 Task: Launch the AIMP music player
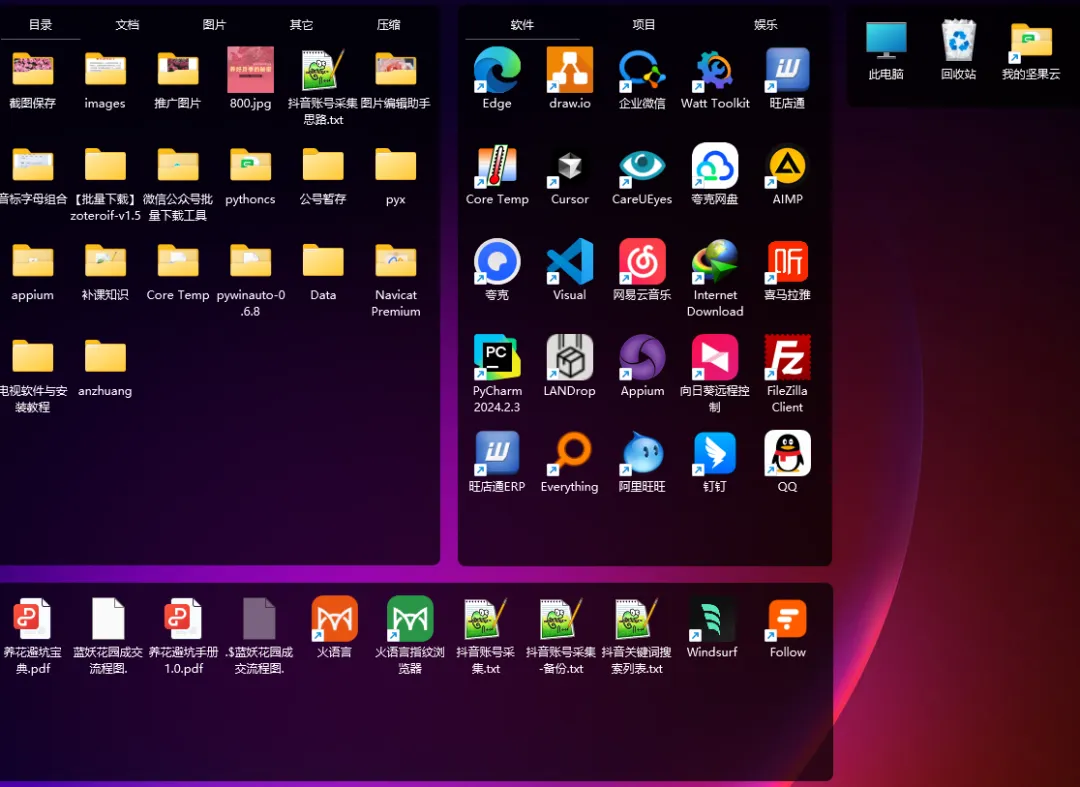point(787,165)
